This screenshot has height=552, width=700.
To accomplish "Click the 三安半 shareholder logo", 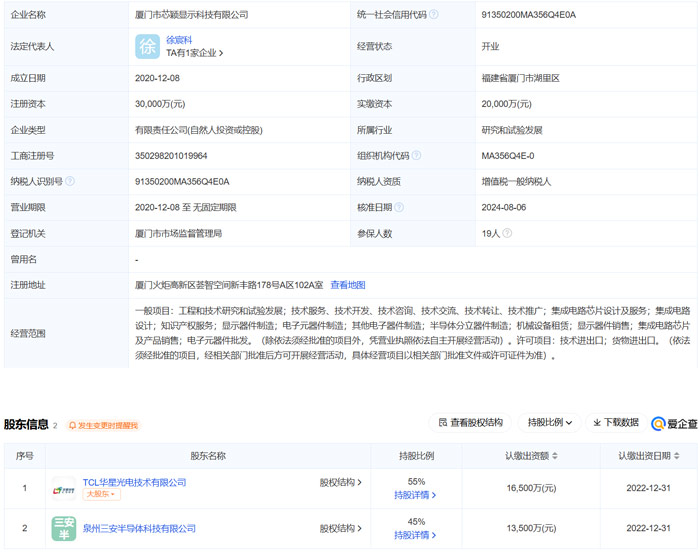I will coord(63,528).
